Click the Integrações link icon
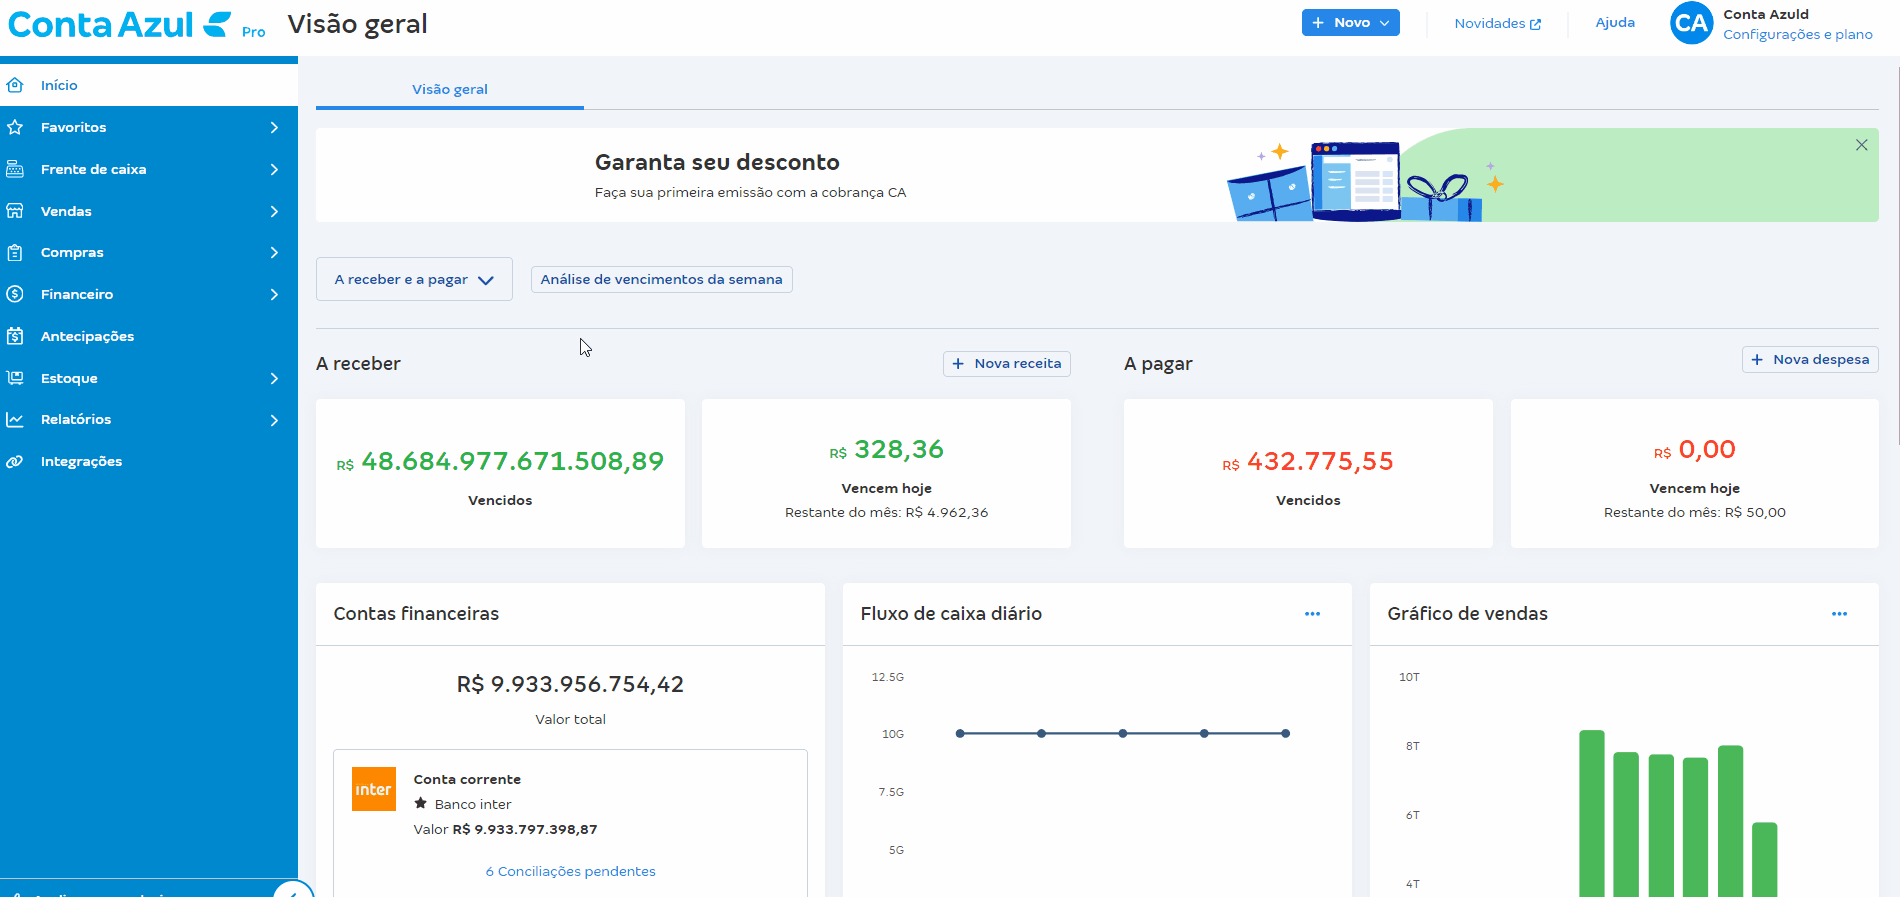 tap(15, 462)
